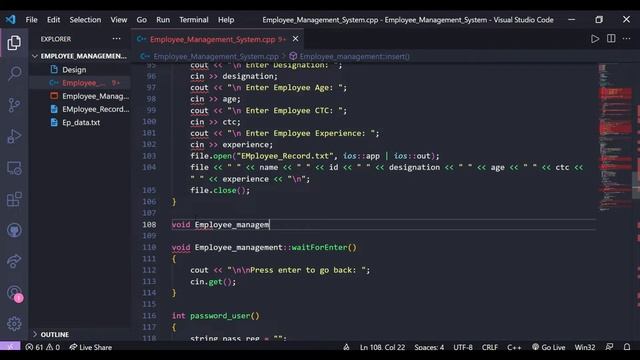Click the Go Live server button

(549, 347)
